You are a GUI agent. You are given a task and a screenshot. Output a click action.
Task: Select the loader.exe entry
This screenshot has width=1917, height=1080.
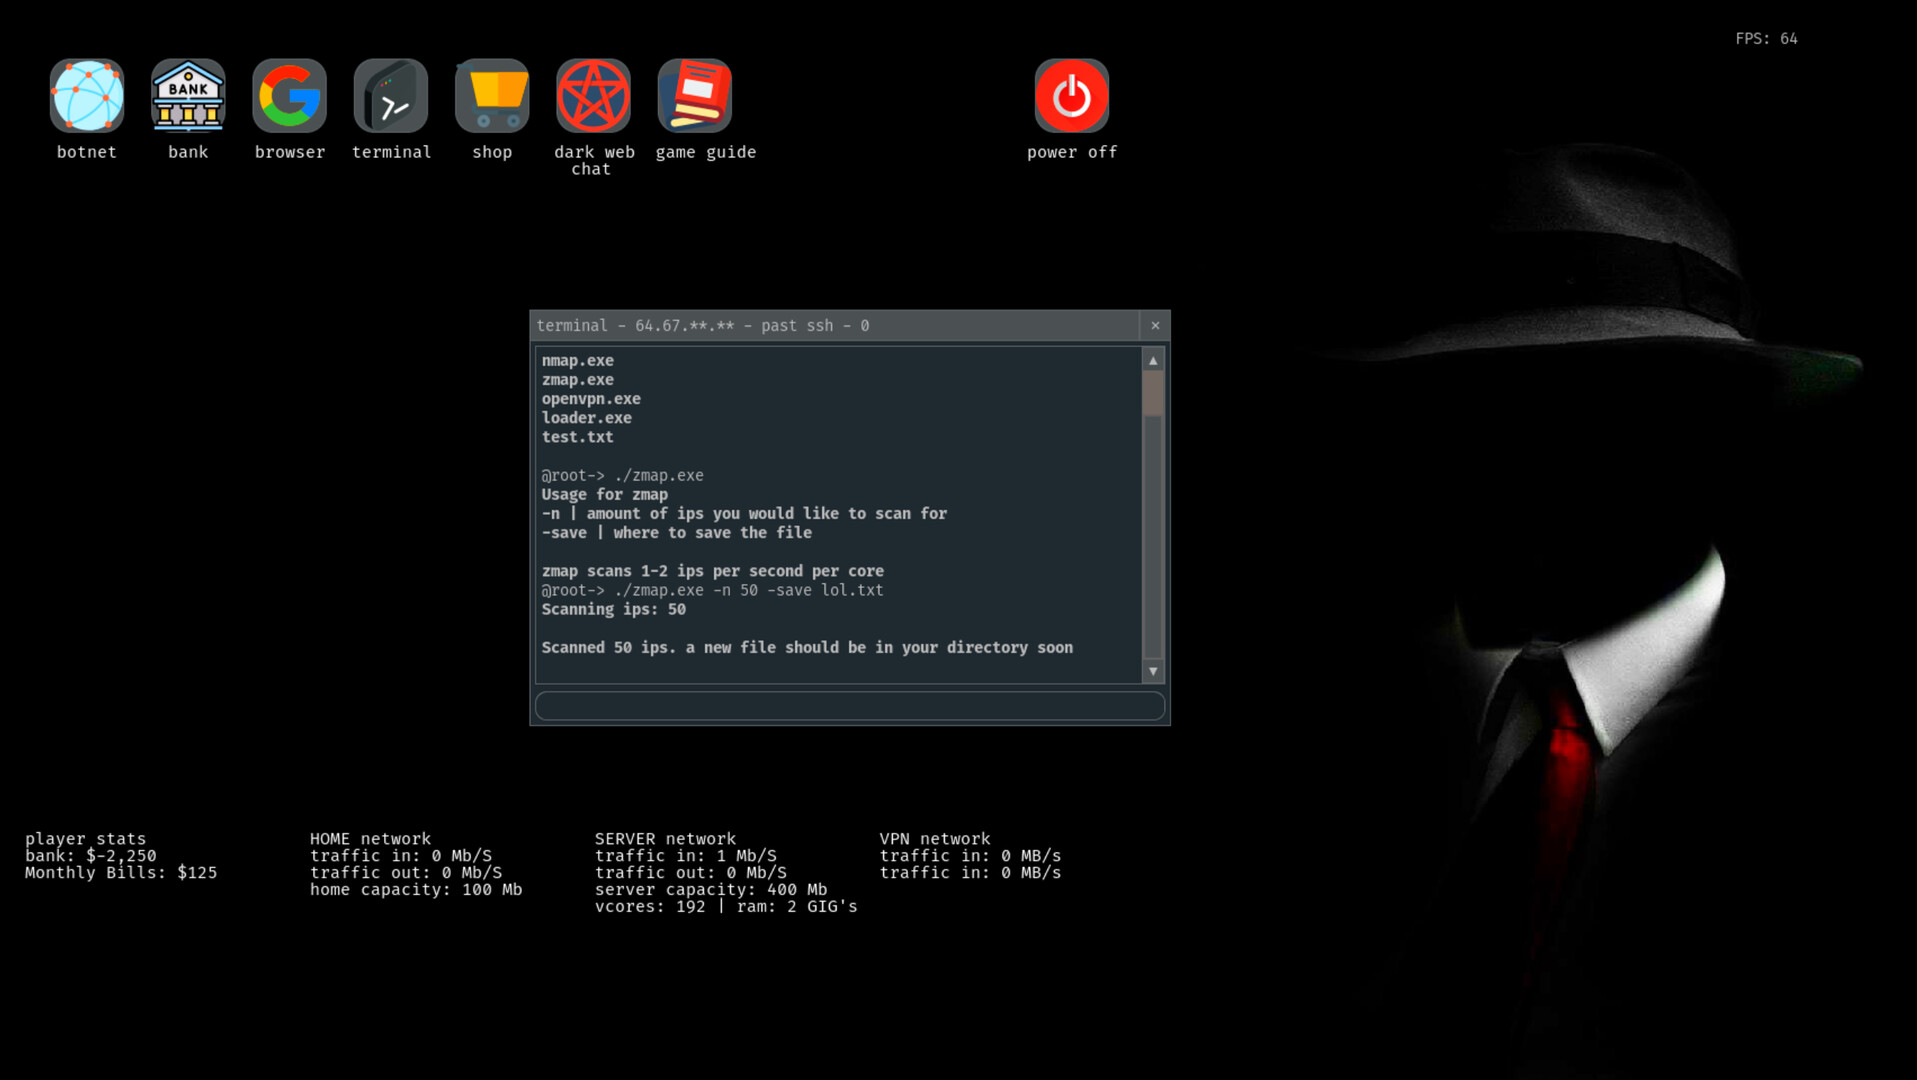(x=587, y=418)
